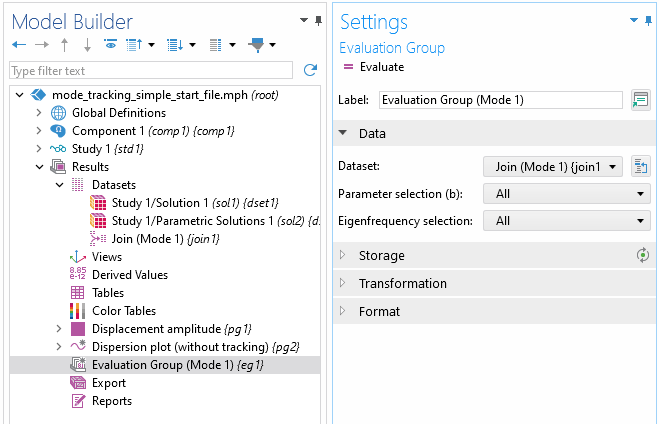Click the refresh filter icon
659x424 pixels.
click(310, 70)
